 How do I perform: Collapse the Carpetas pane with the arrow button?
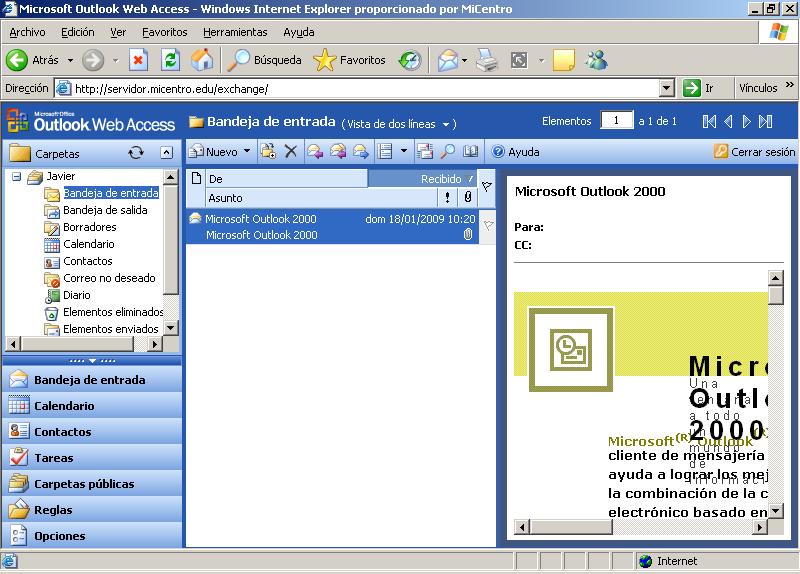coord(166,153)
